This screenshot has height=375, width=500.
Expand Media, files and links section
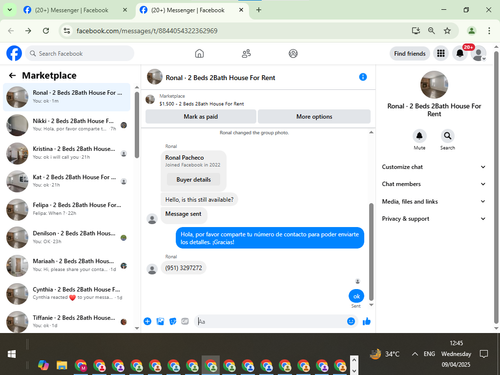pos(434,201)
